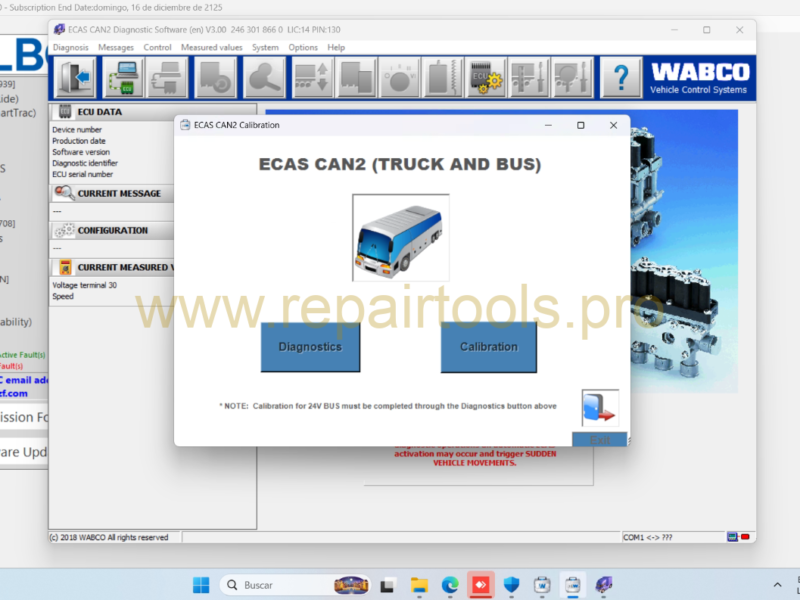Click the lift/lower arrows toolbar icon

pyautogui.click(x=312, y=78)
